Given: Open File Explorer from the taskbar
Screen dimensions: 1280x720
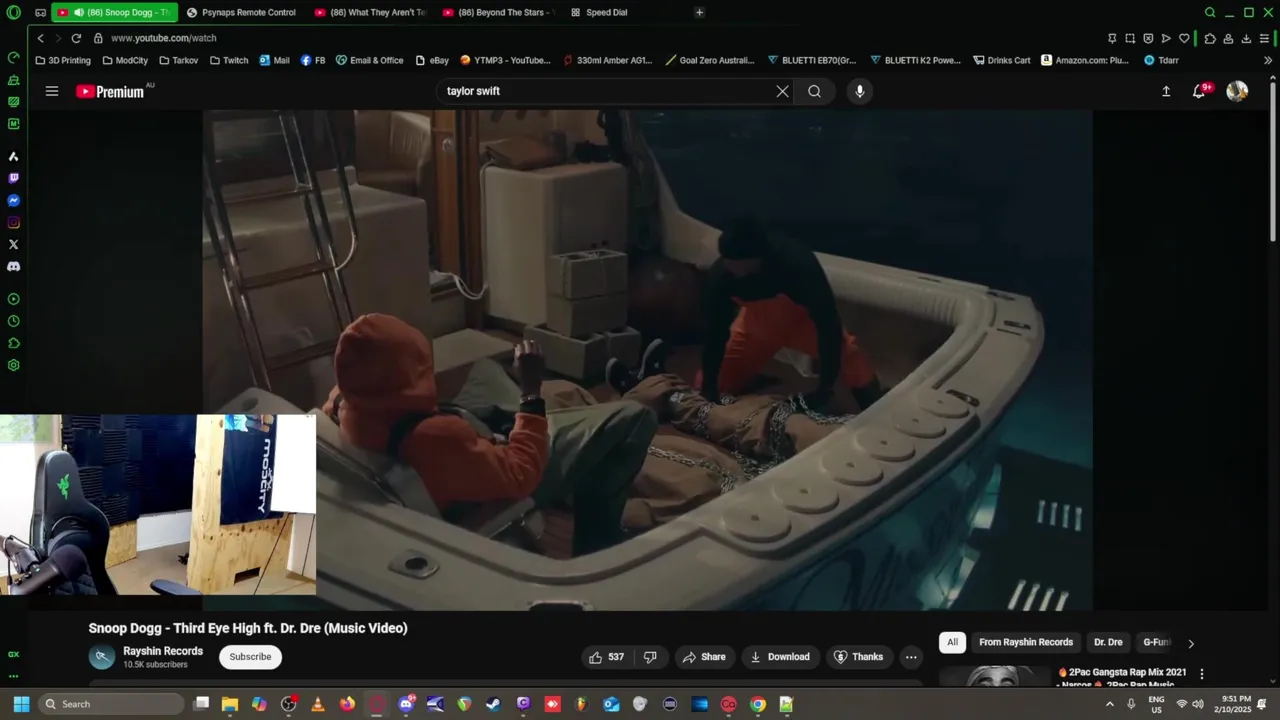Looking at the screenshot, I should [229, 704].
